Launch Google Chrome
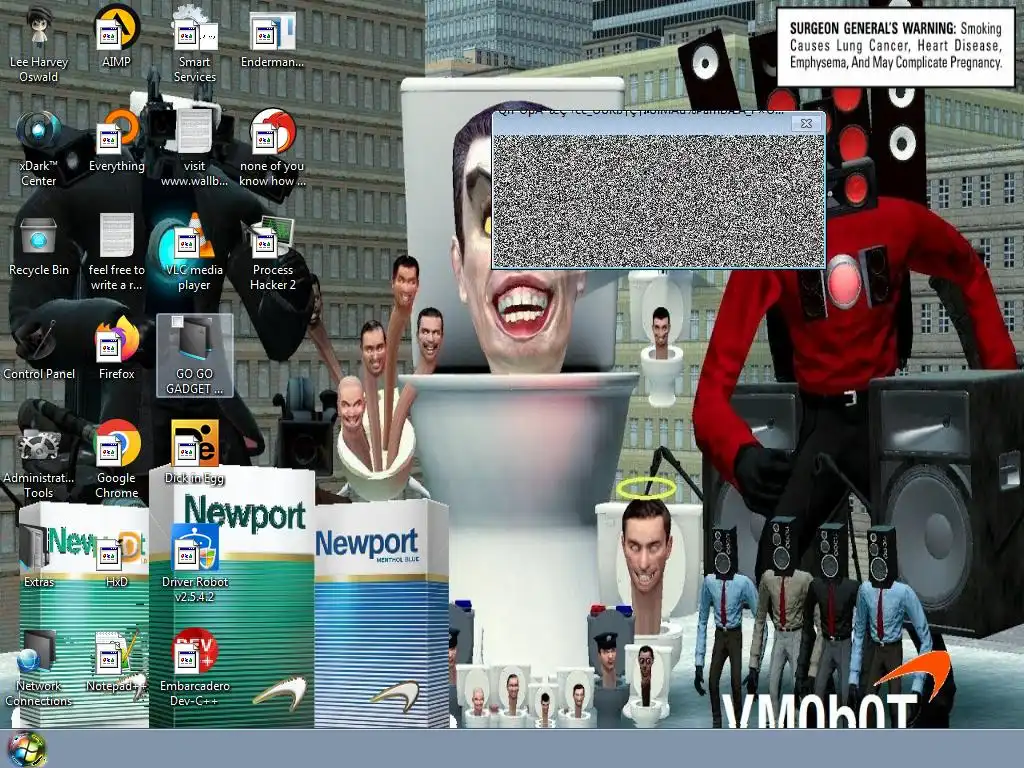This screenshot has width=1024, height=768. coord(116,461)
